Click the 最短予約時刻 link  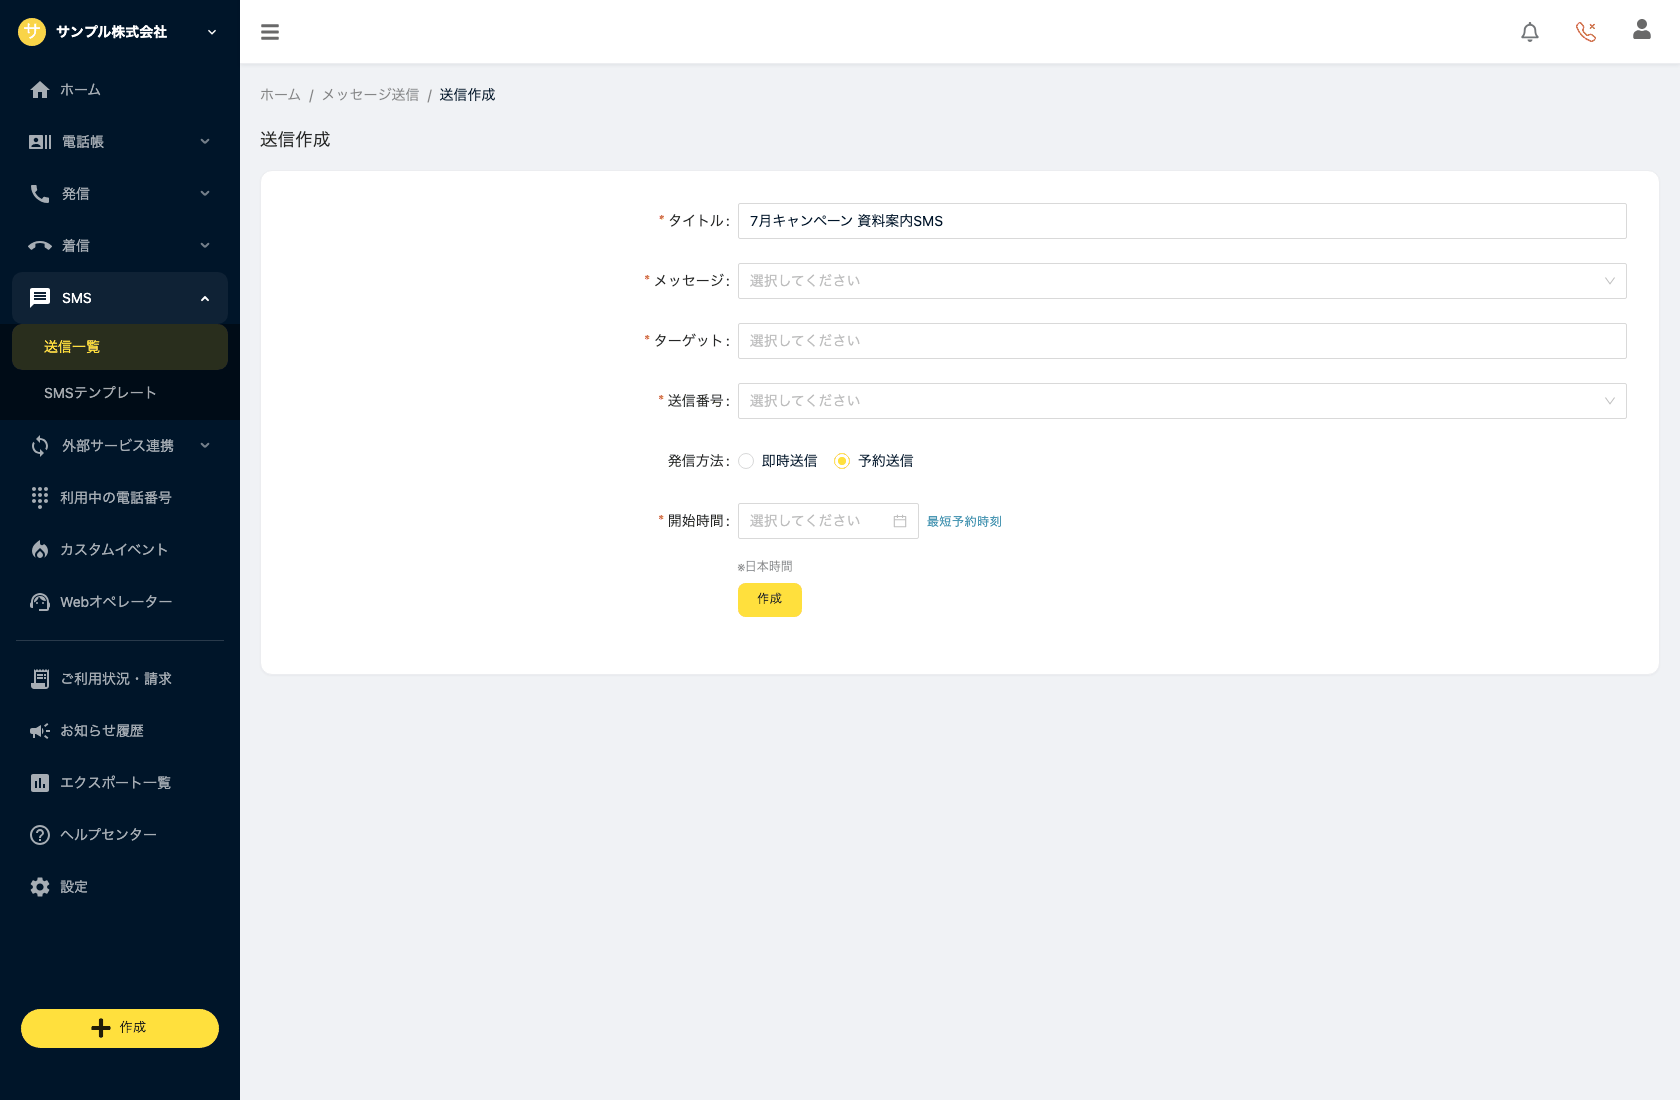(964, 521)
